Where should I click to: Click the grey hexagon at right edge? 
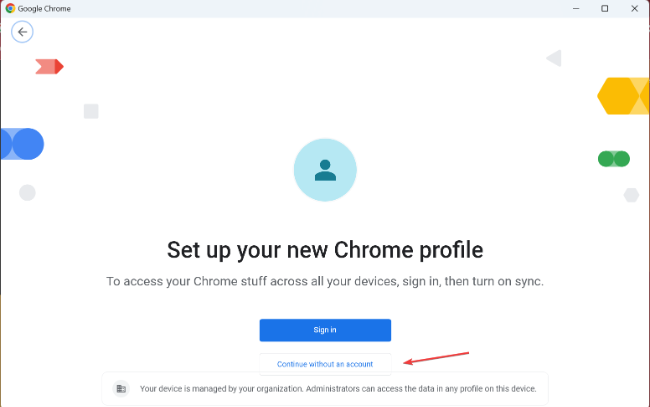click(x=631, y=195)
